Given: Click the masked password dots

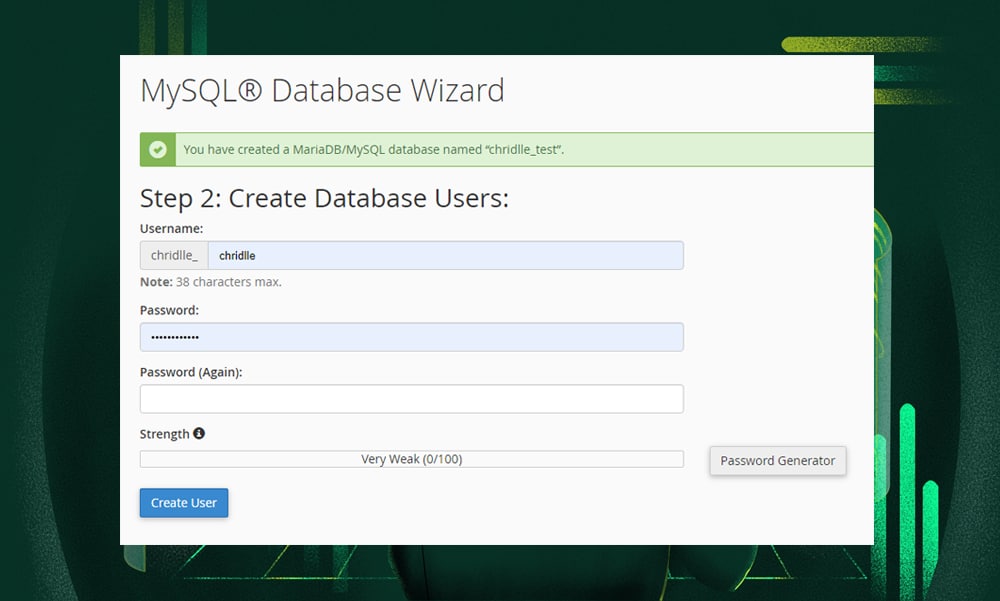Looking at the screenshot, I should [x=172, y=337].
